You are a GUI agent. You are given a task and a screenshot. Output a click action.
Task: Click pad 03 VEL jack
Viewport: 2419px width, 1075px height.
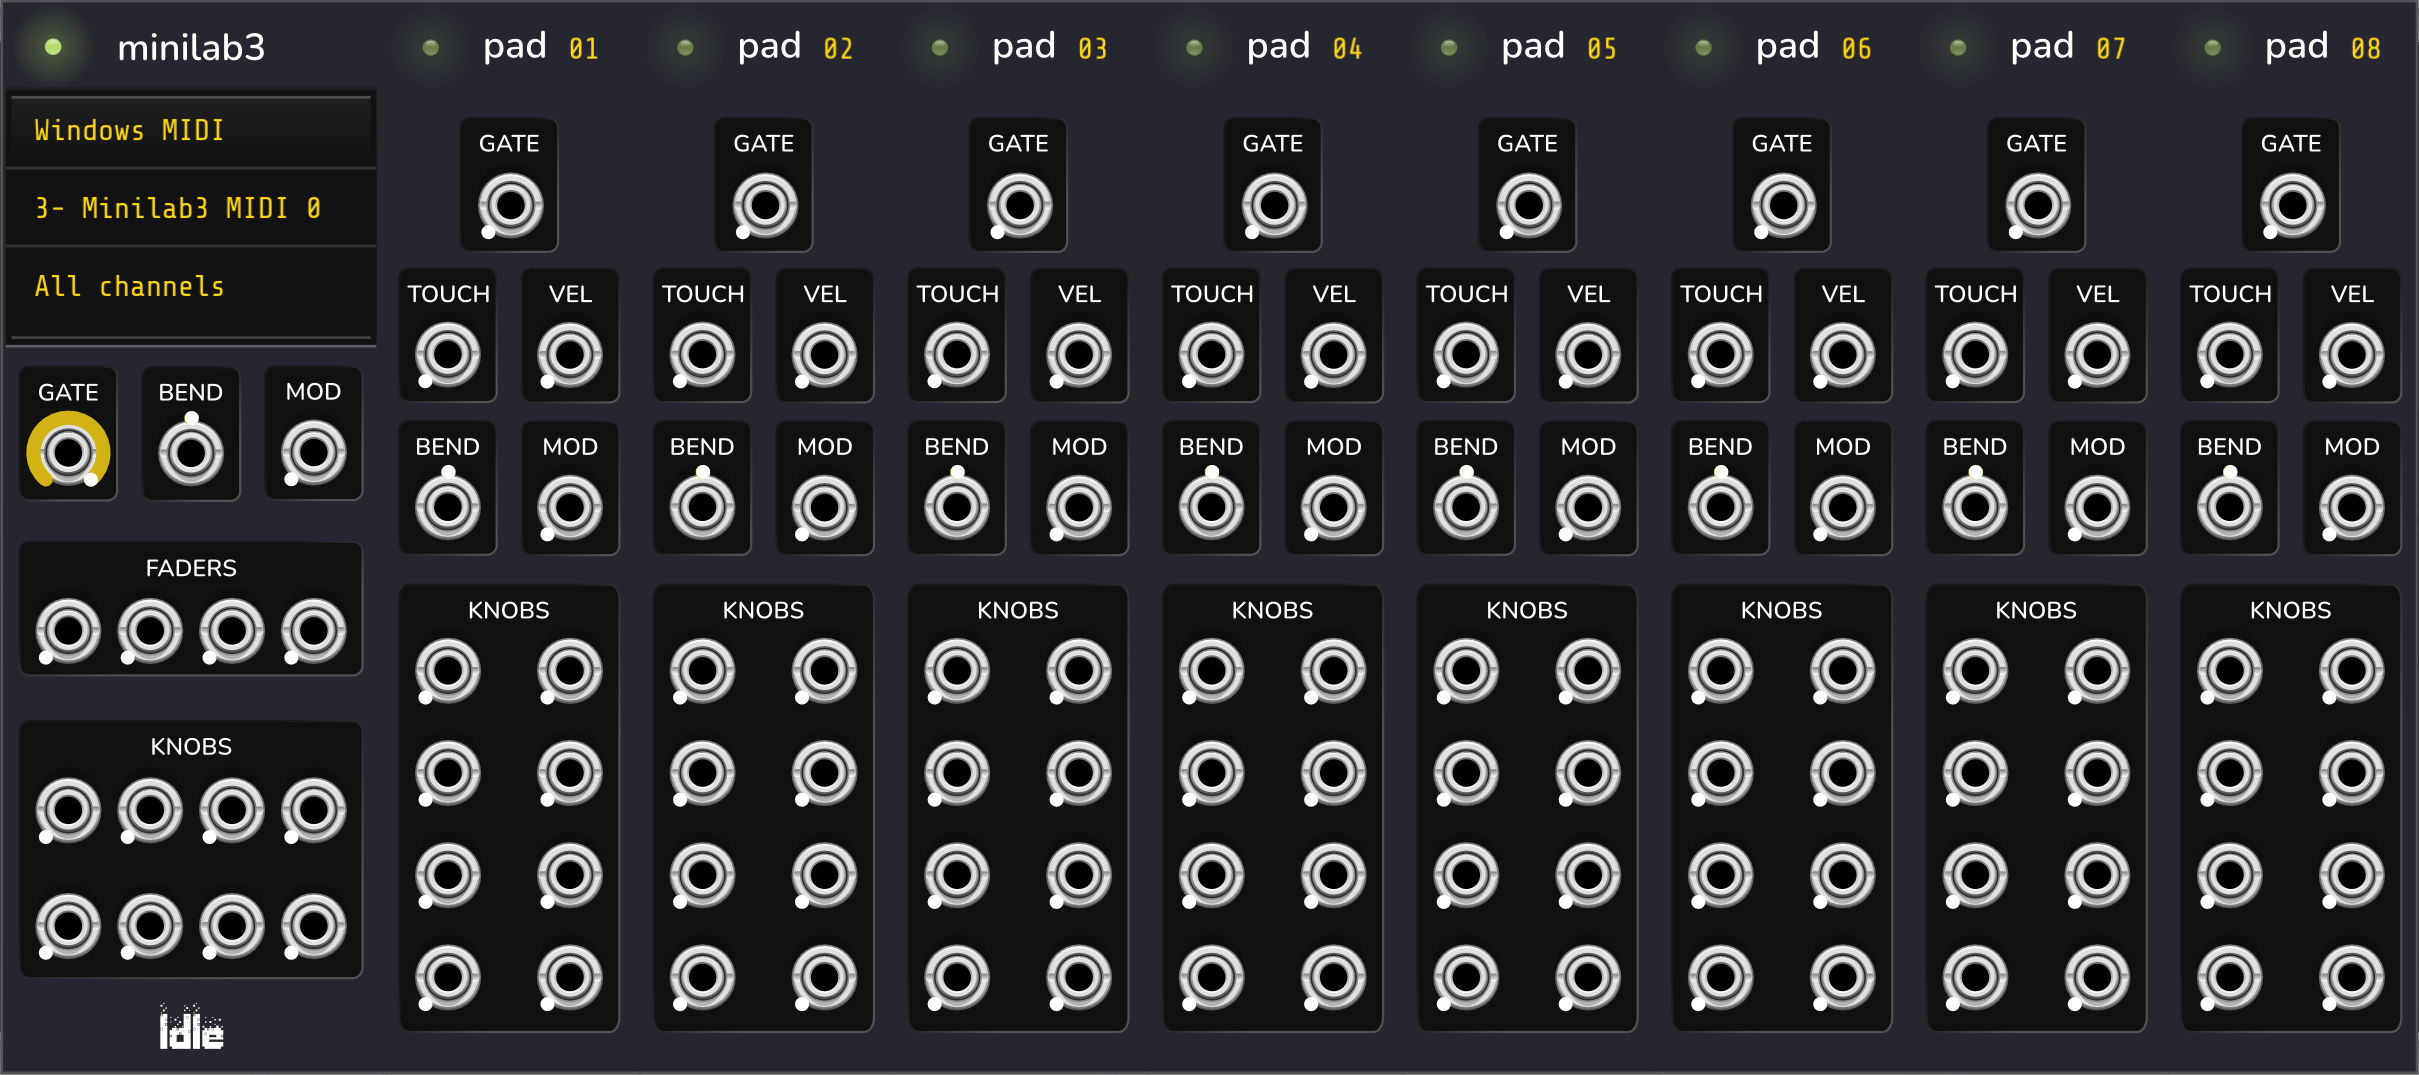pos(1079,354)
